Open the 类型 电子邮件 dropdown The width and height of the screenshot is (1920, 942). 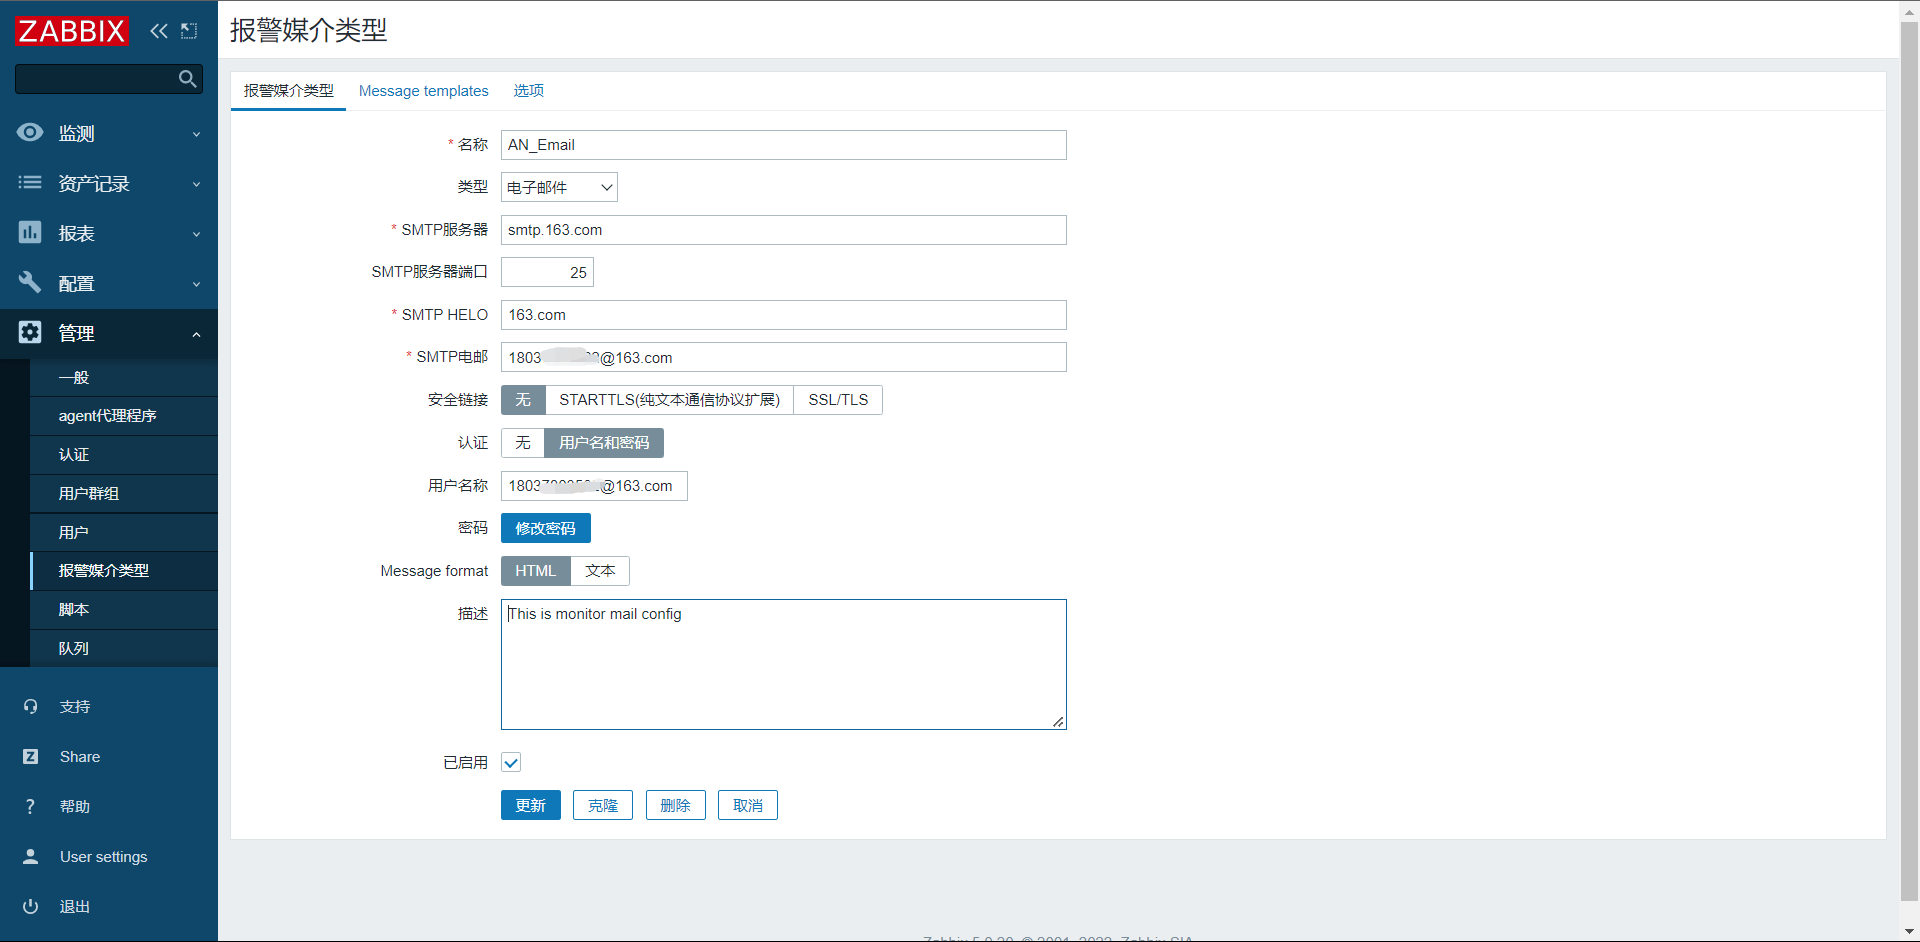point(559,187)
